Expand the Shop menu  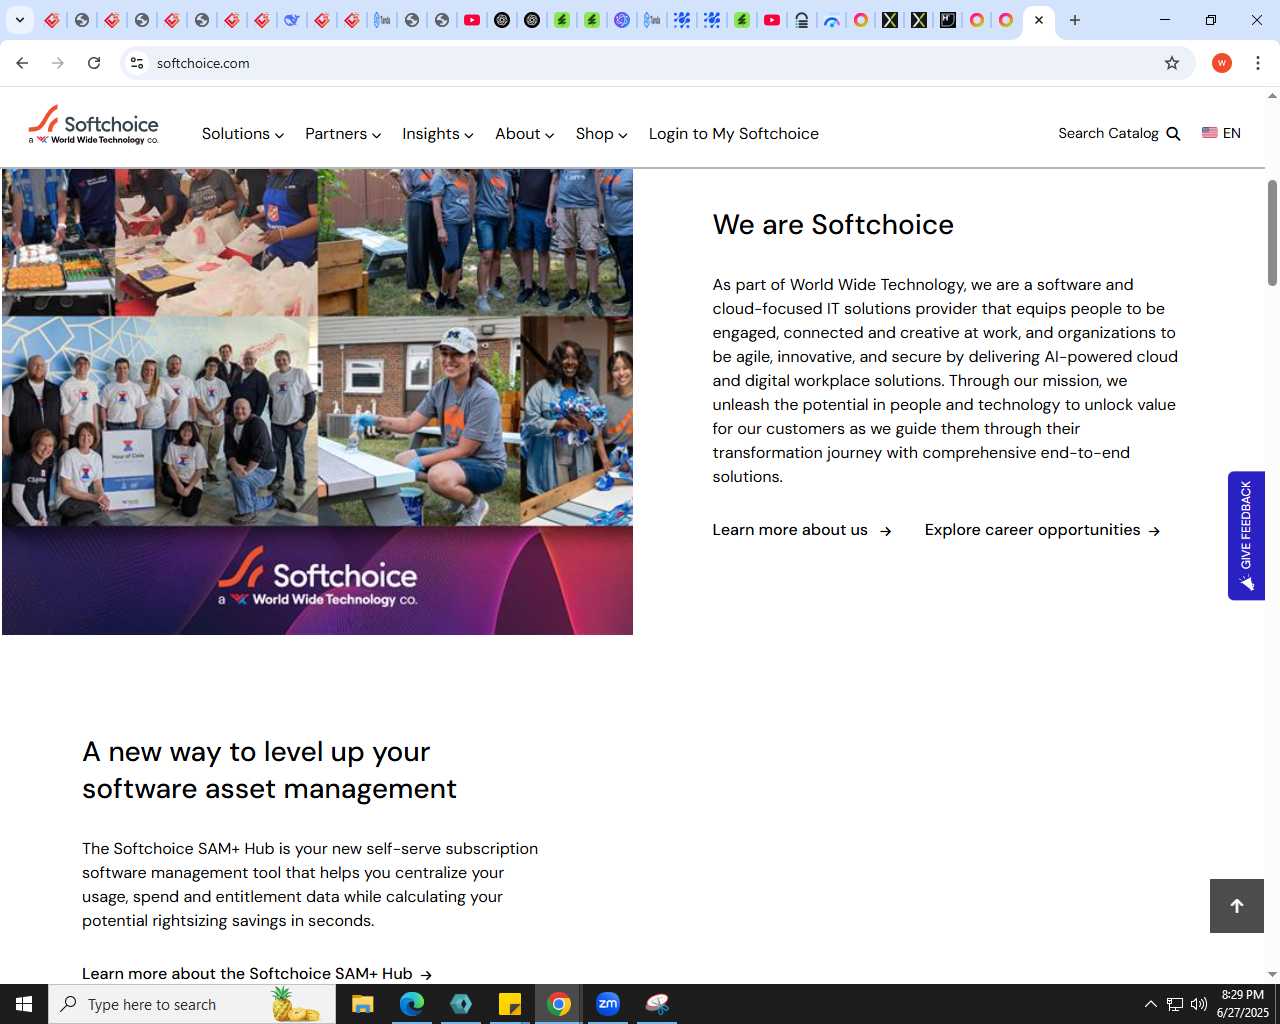click(x=602, y=134)
